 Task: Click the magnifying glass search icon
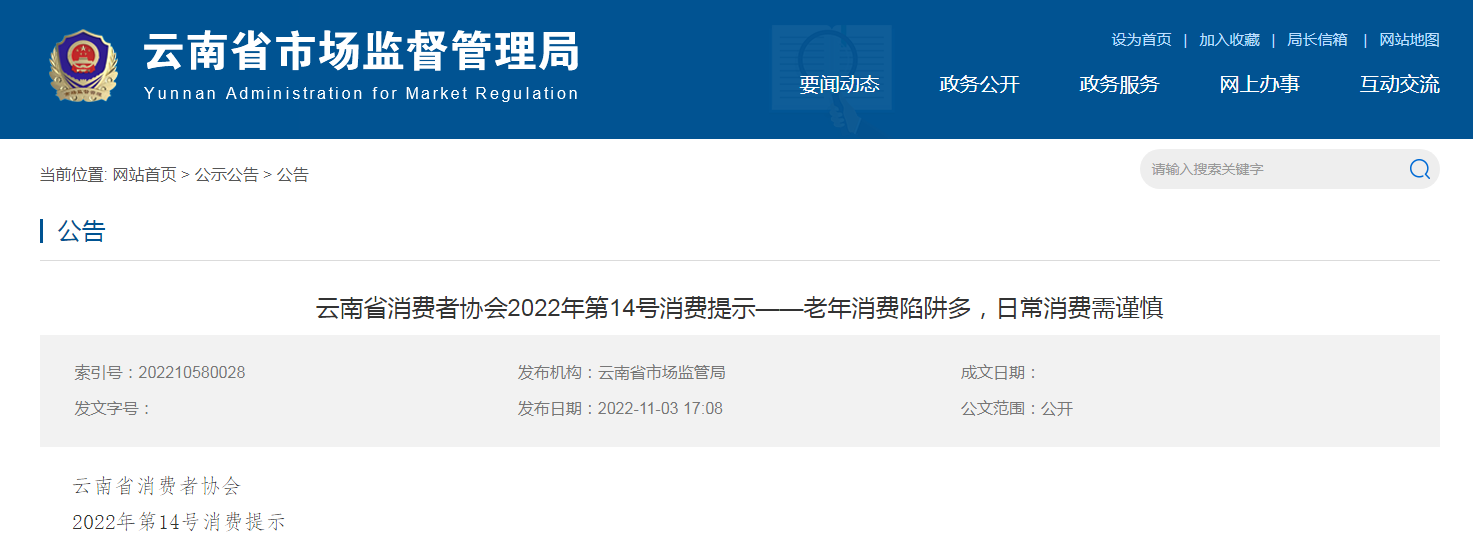click(1419, 169)
